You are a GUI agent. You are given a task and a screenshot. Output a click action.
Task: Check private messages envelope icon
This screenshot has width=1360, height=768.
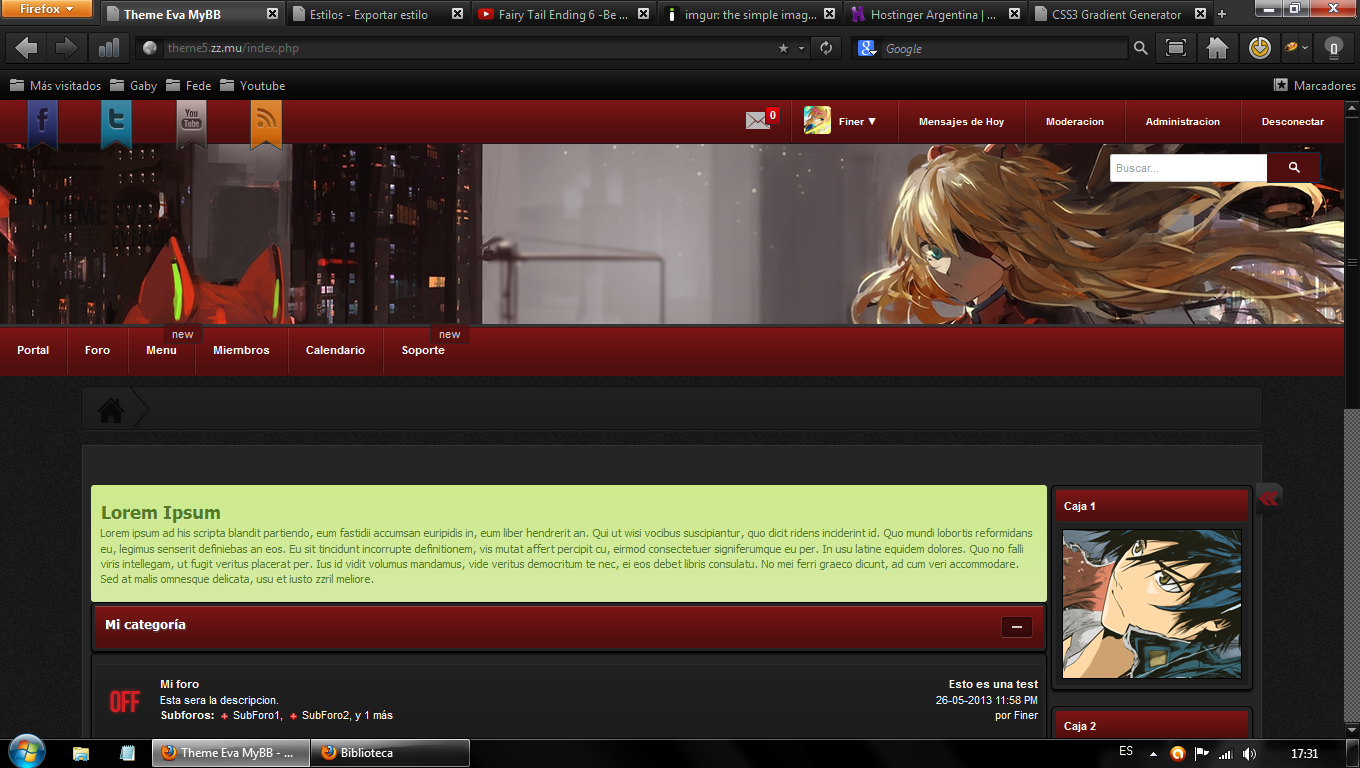[x=758, y=121]
